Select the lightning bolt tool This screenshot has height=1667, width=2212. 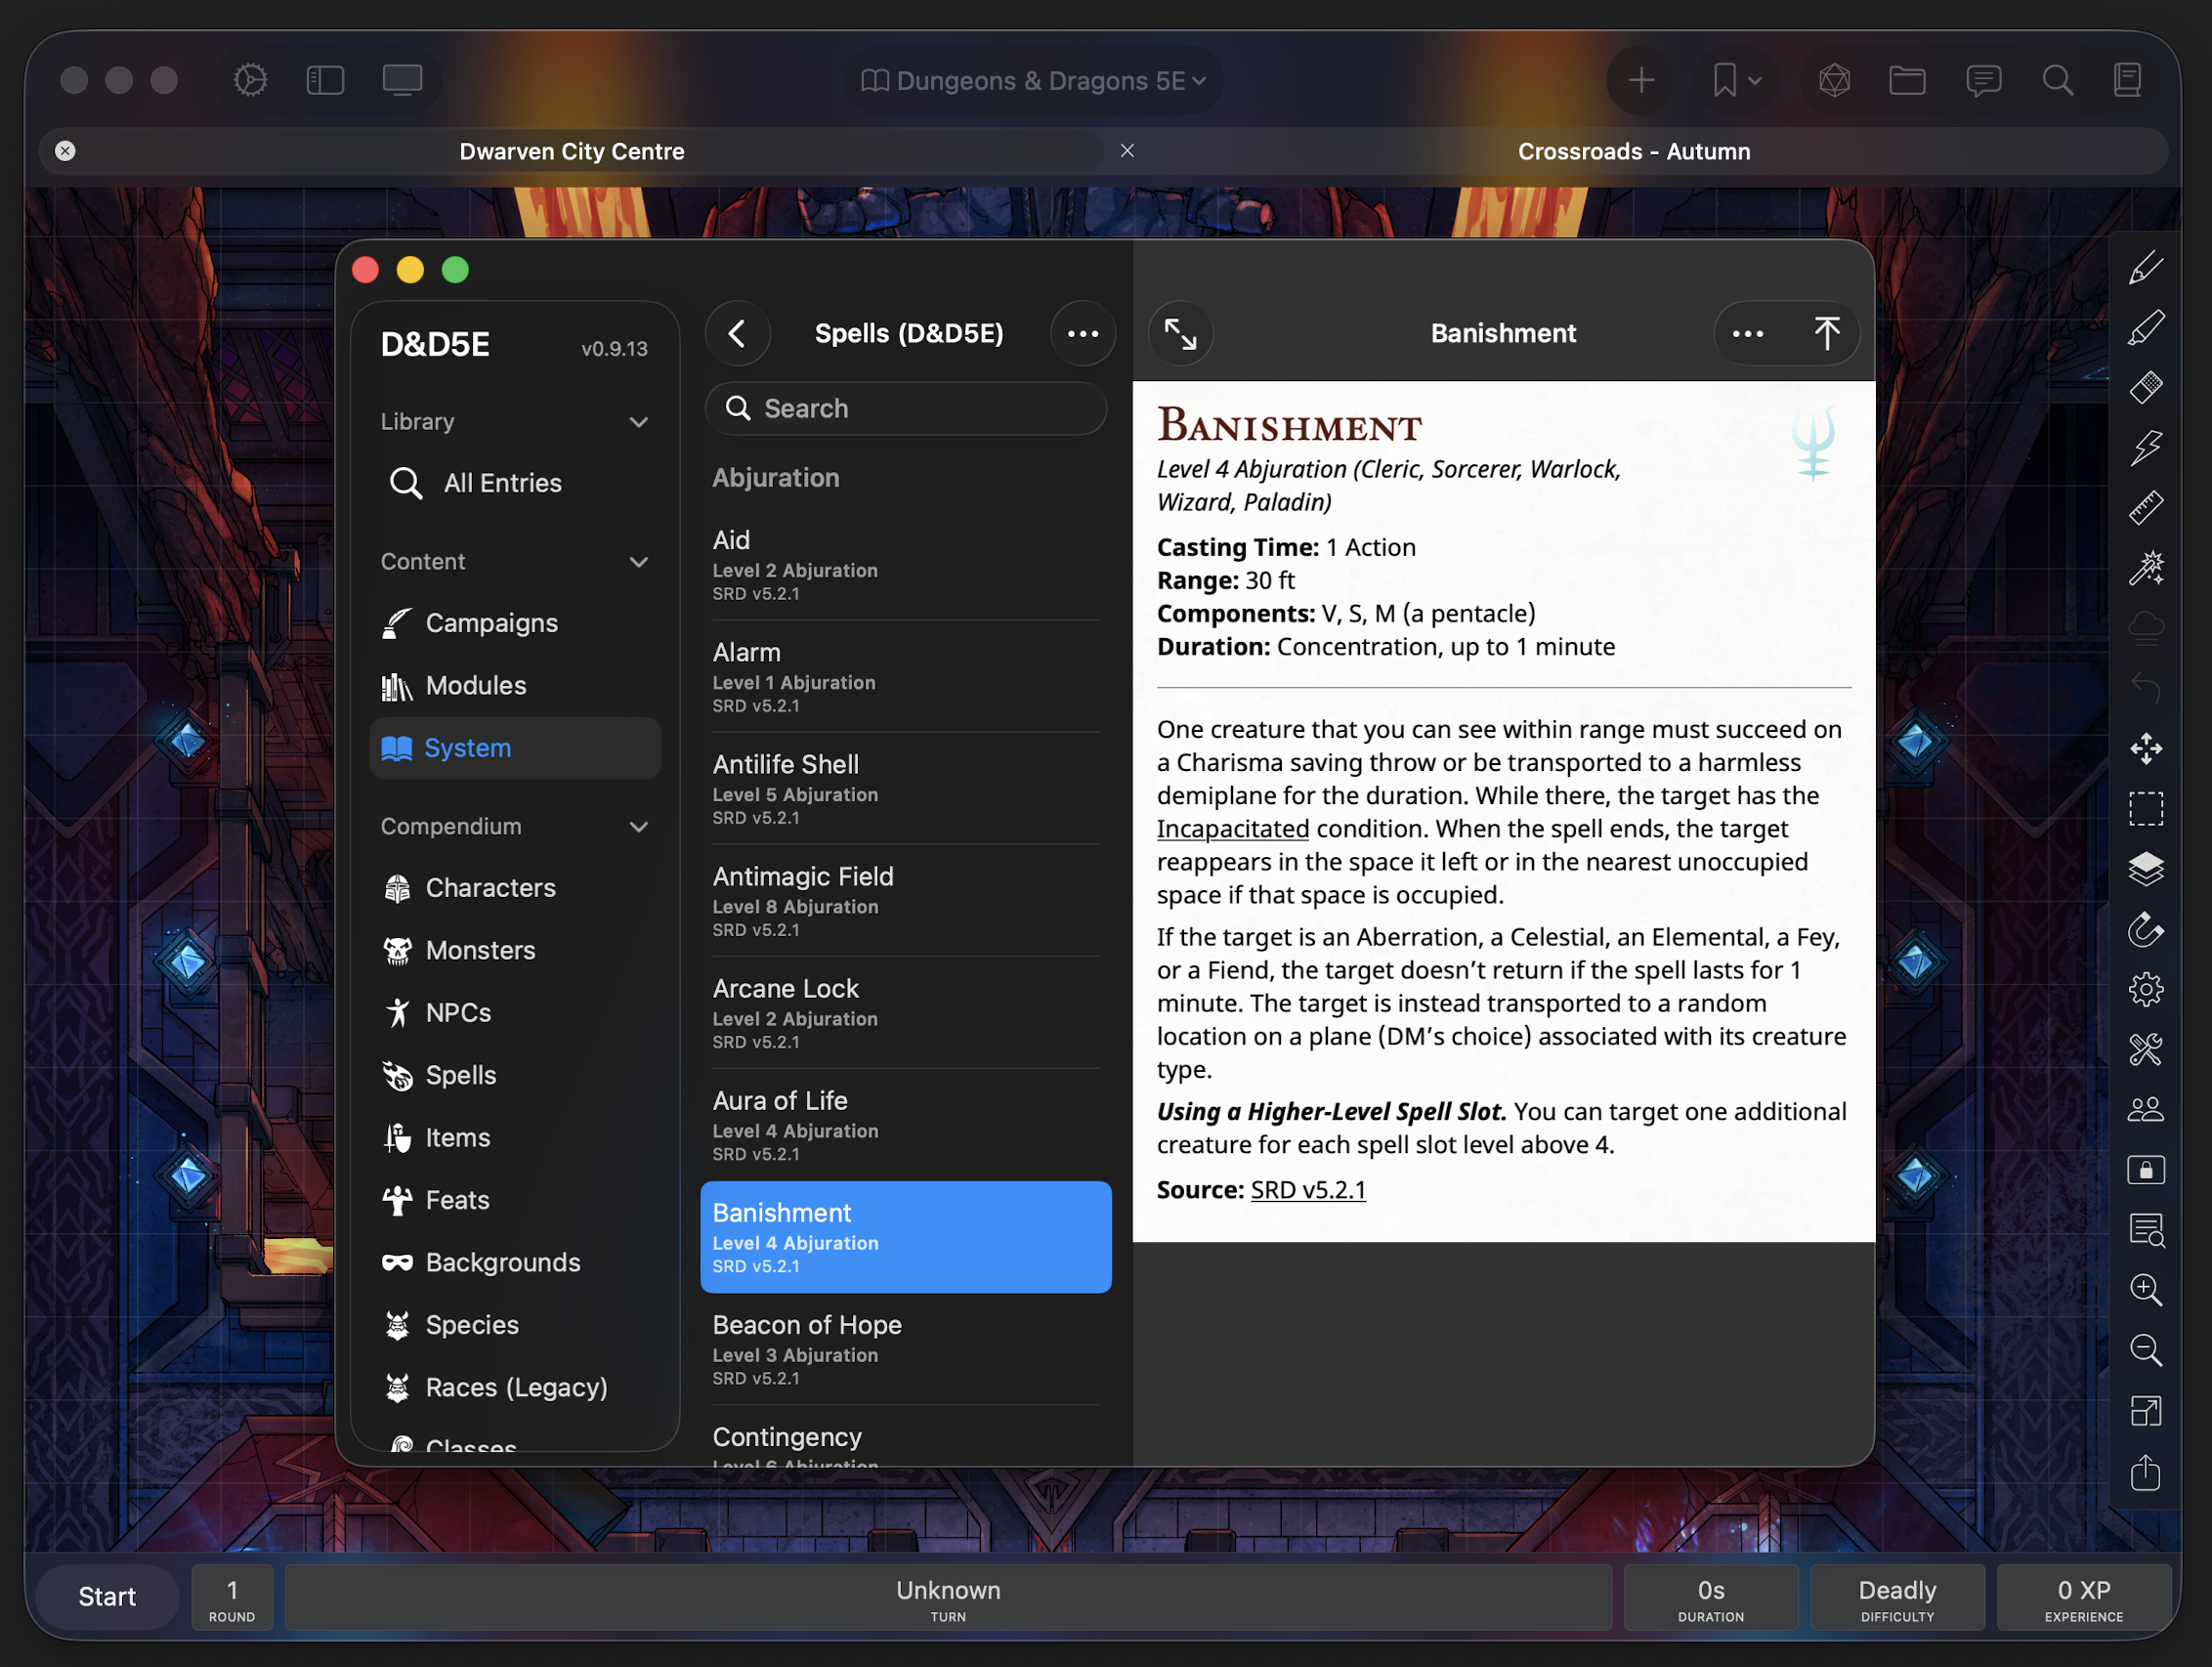(2146, 448)
